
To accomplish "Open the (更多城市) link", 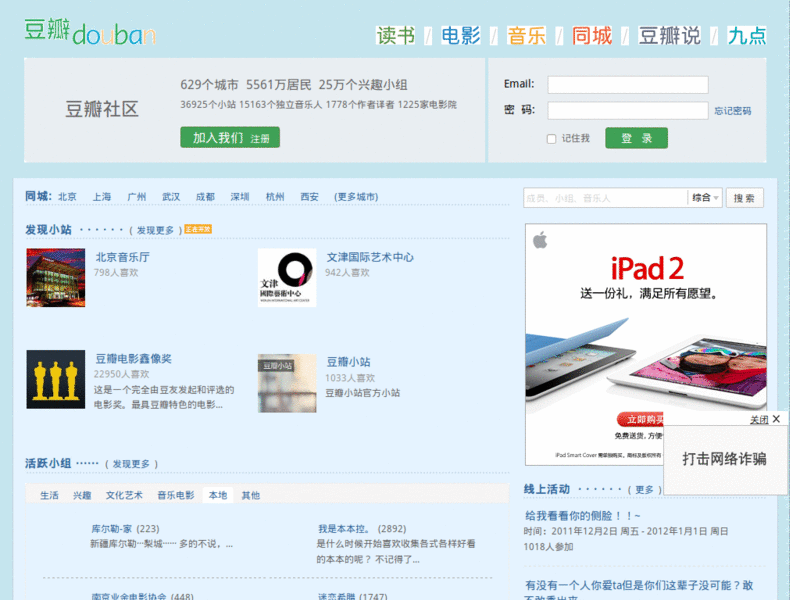I will tap(356, 197).
